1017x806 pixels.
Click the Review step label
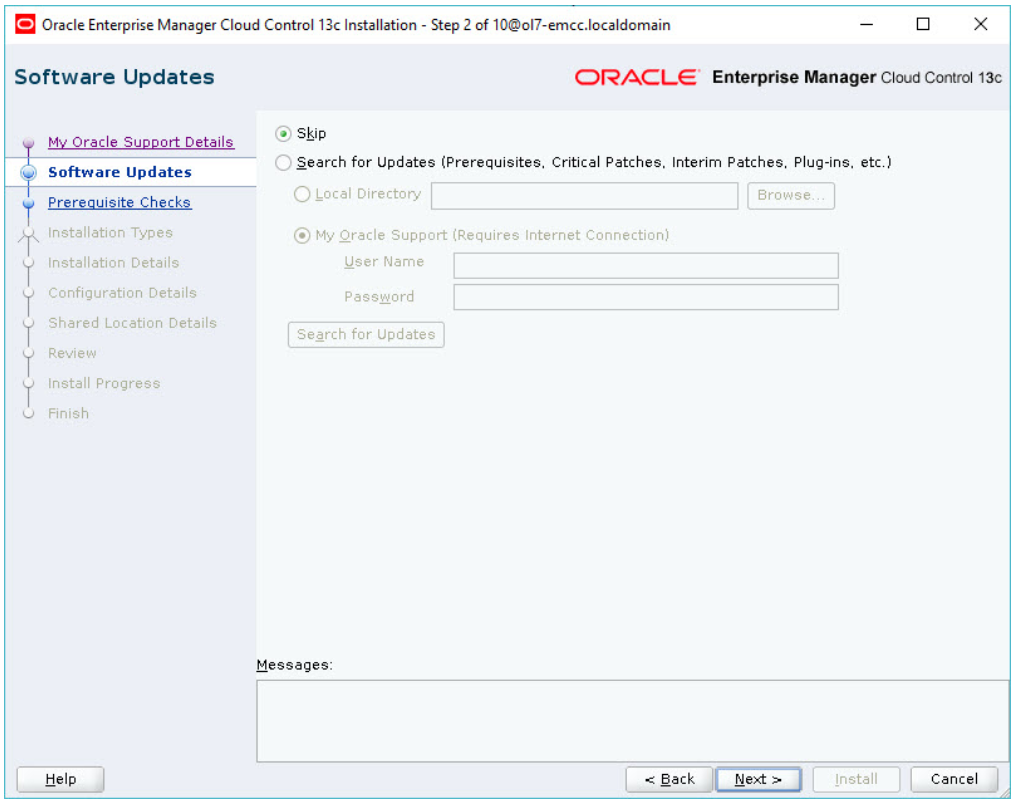tap(72, 353)
